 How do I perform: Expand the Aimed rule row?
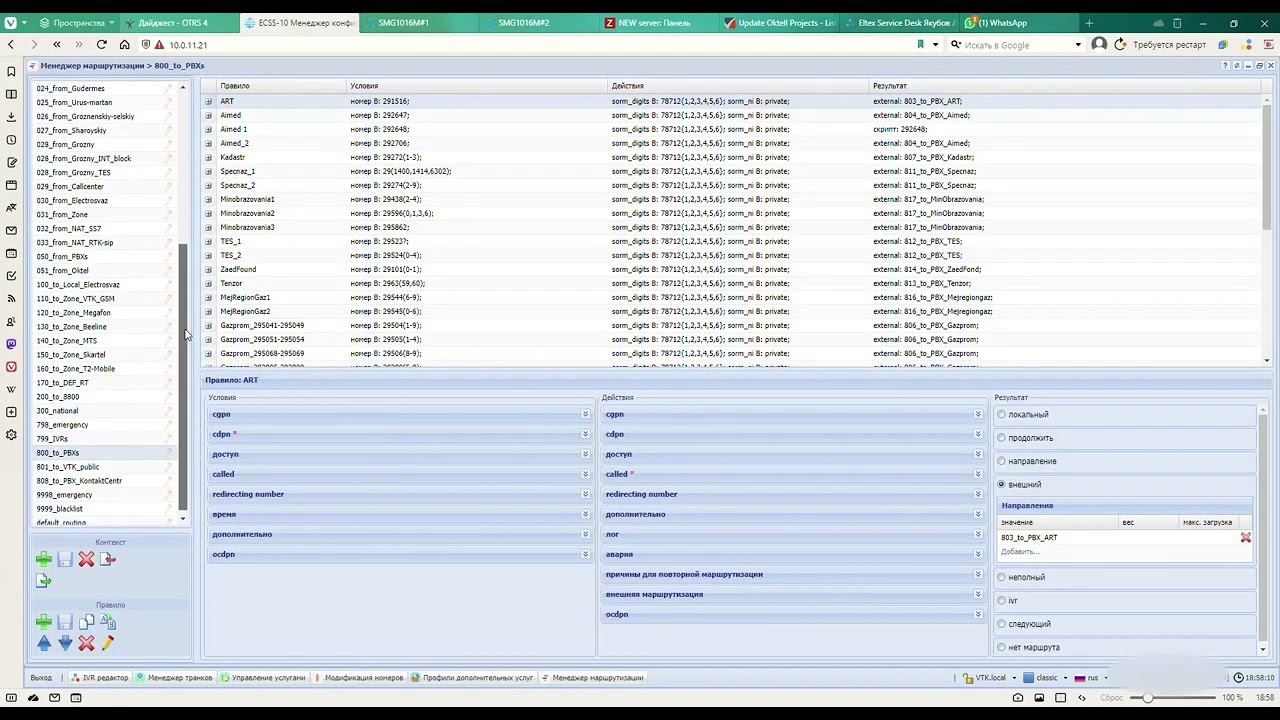point(208,115)
